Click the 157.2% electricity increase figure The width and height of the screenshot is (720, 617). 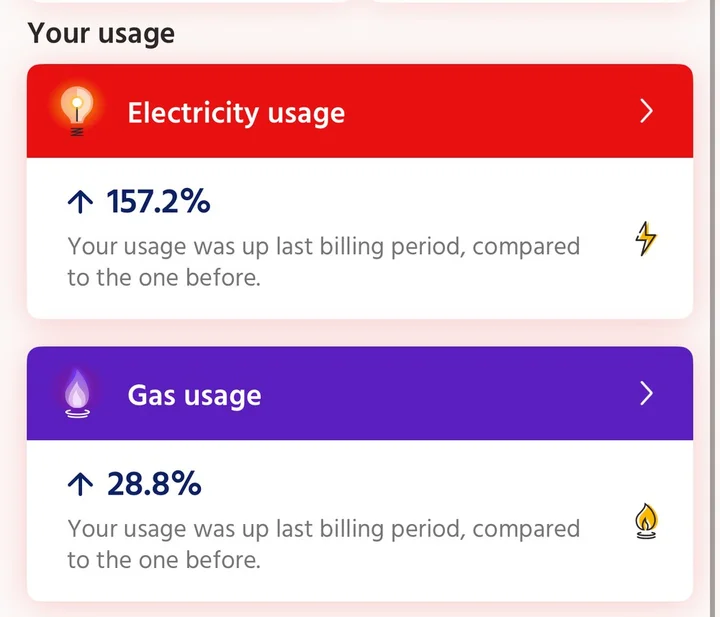pyautogui.click(x=158, y=202)
